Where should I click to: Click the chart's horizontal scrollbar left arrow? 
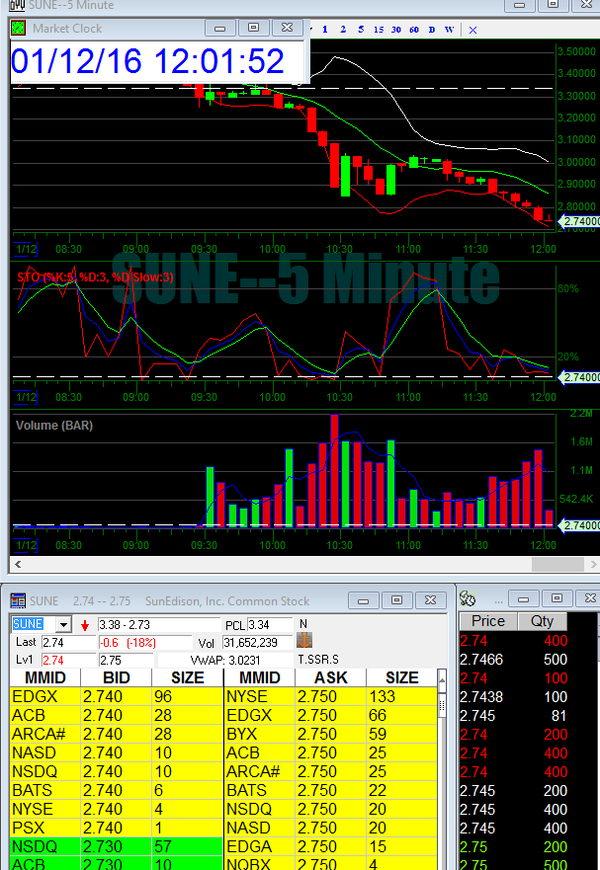[x=17, y=564]
